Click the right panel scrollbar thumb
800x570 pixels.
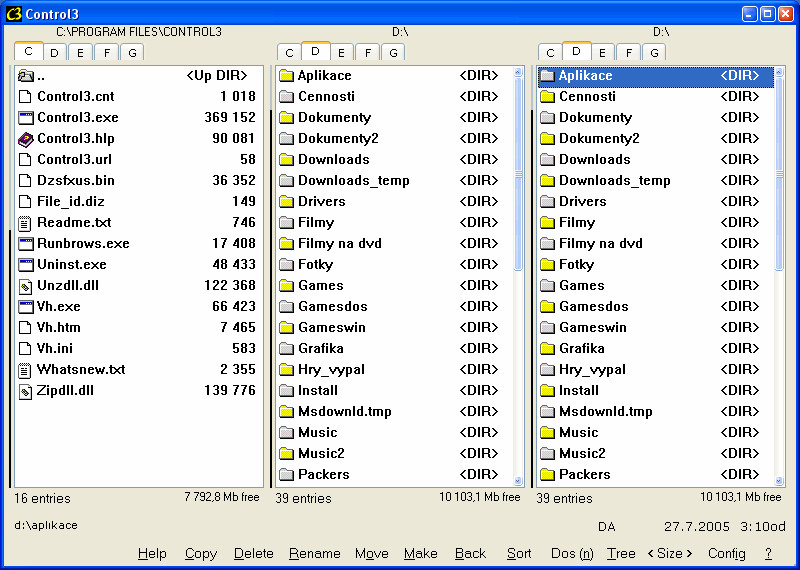[779, 174]
